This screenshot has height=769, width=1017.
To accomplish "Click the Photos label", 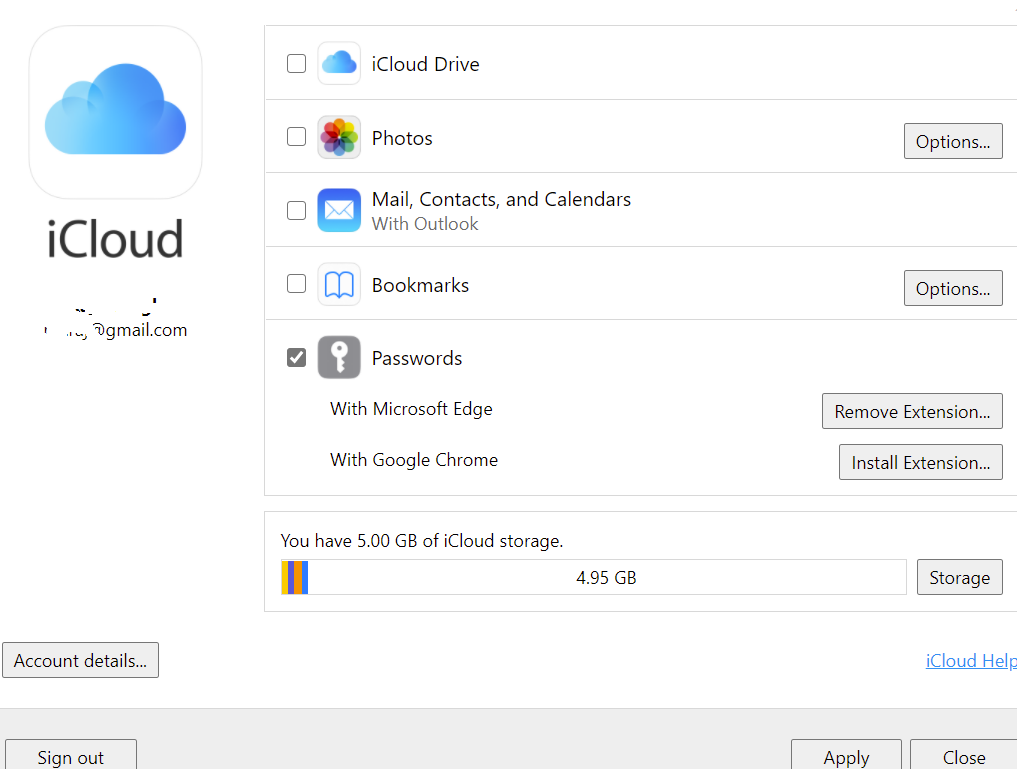I will 402,138.
